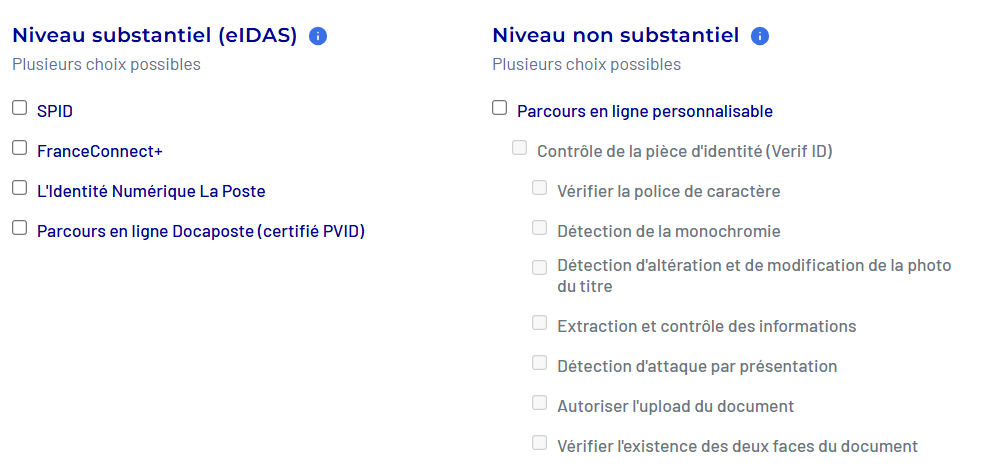Check Vérifier l'existence des deux faces
Screen dimensions: 986x467
click(540, 443)
